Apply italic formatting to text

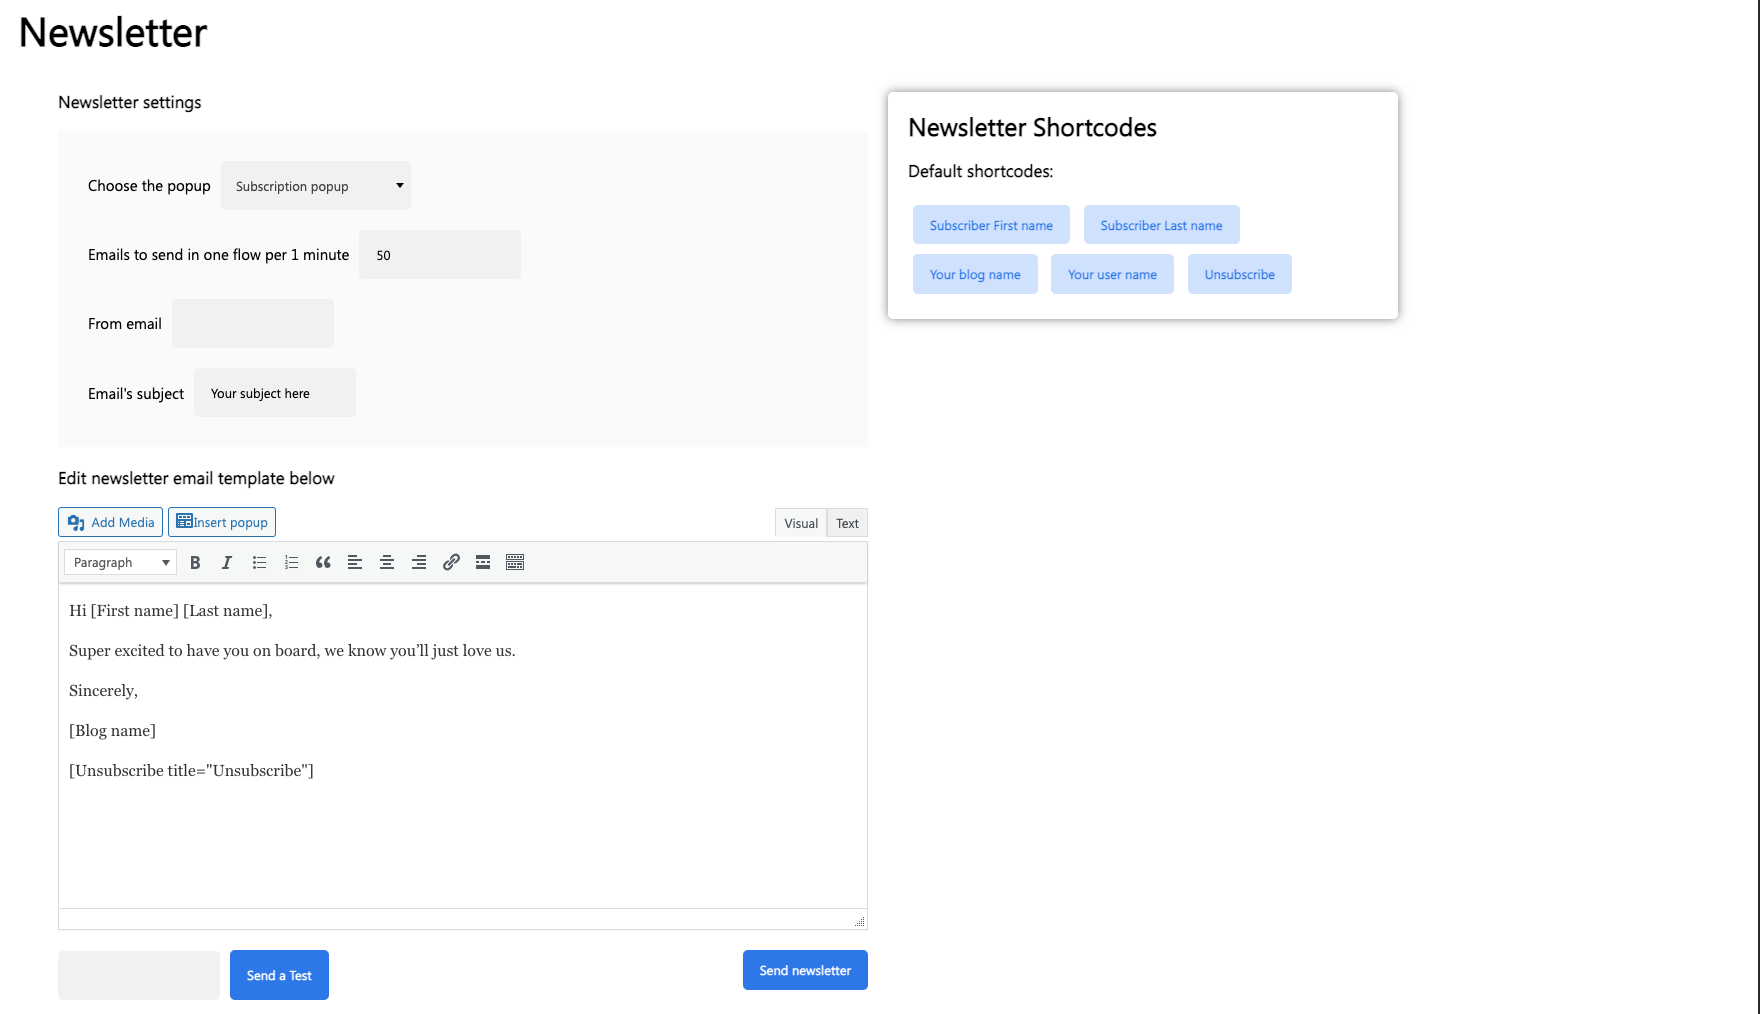(227, 563)
